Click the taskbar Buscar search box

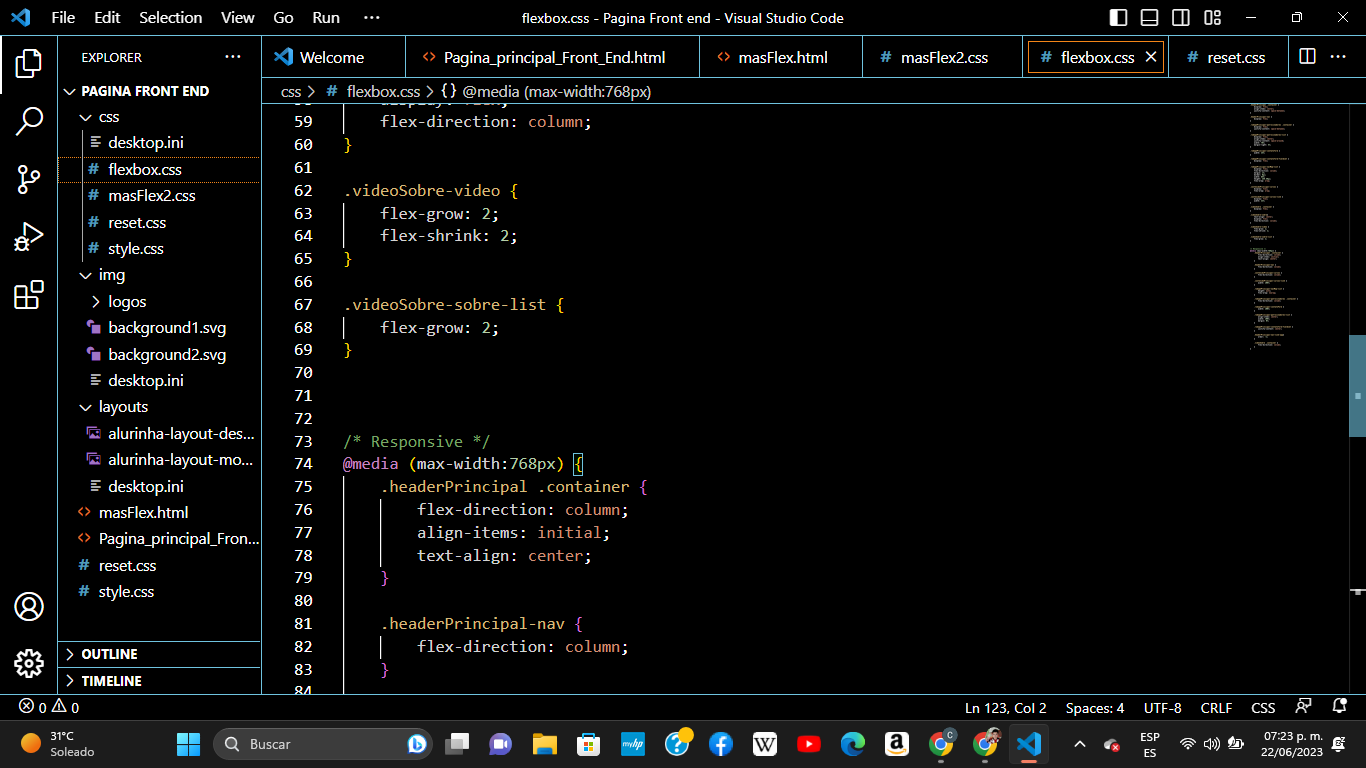(323, 744)
